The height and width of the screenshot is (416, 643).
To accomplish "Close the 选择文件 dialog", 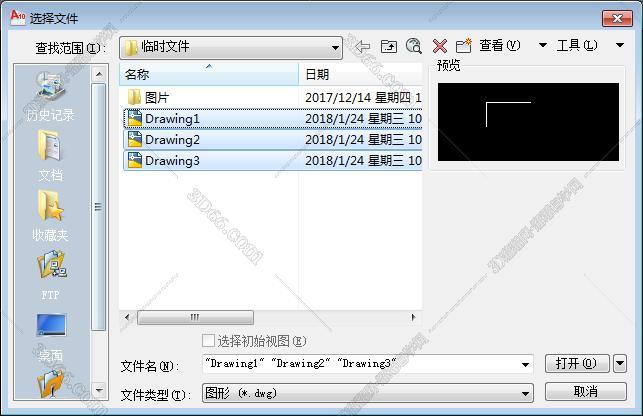I will 617,18.
